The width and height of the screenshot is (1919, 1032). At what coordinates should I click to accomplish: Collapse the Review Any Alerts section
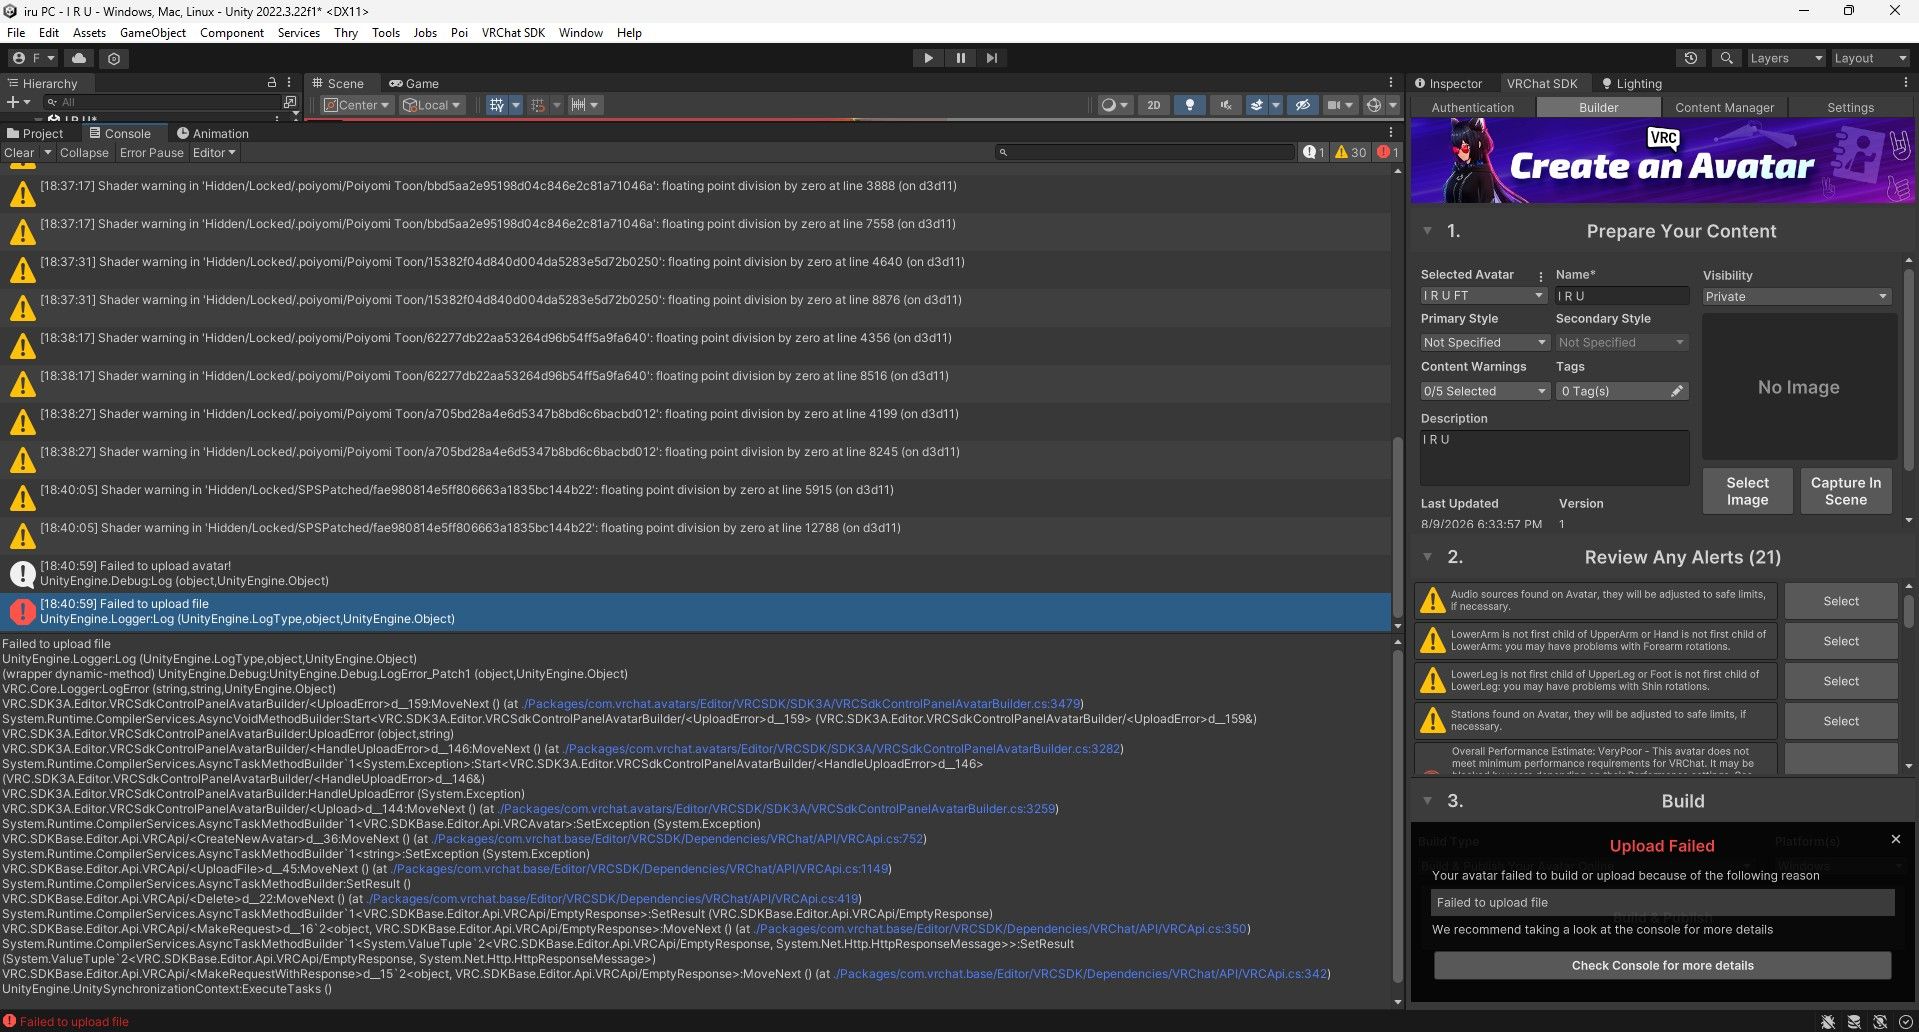click(x=1427, y=557)
